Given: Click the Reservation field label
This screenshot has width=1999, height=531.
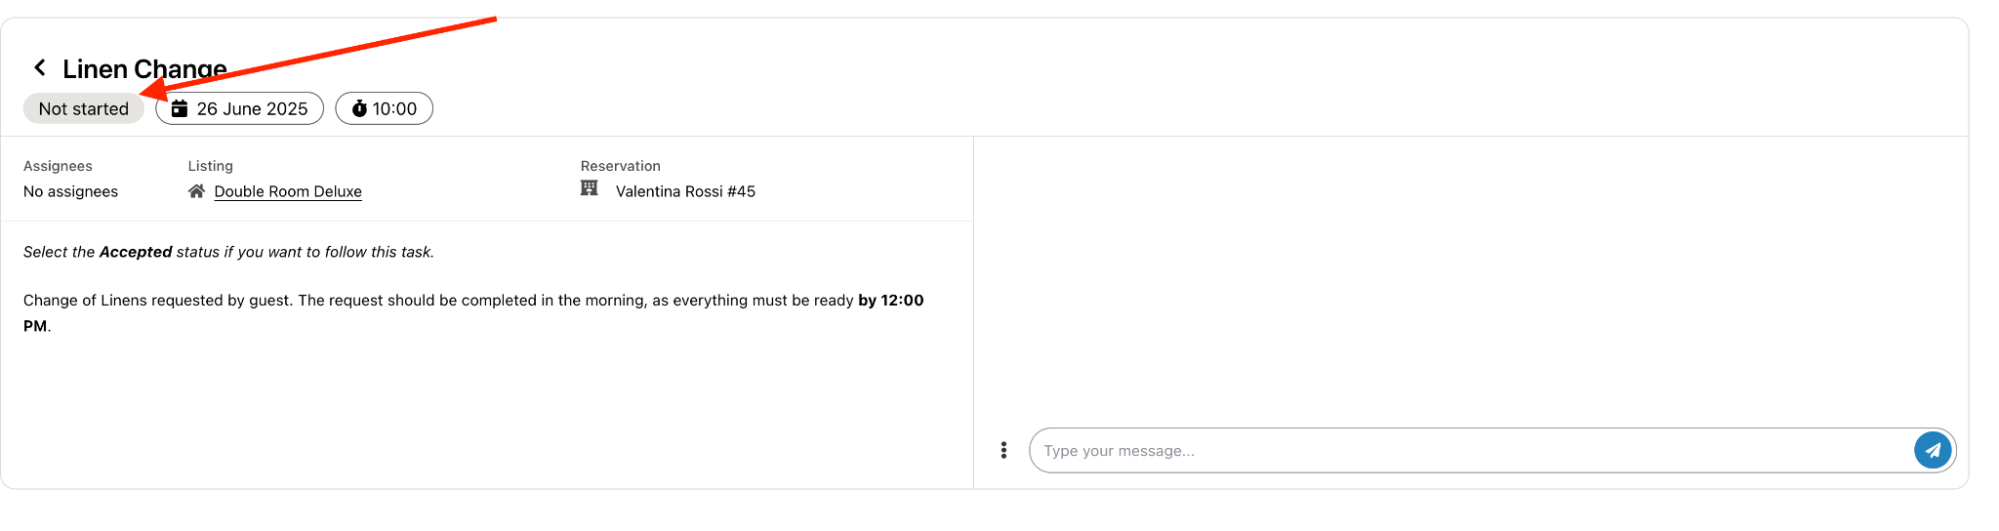Looking at the screenshot, I should [x=620, y=166].
